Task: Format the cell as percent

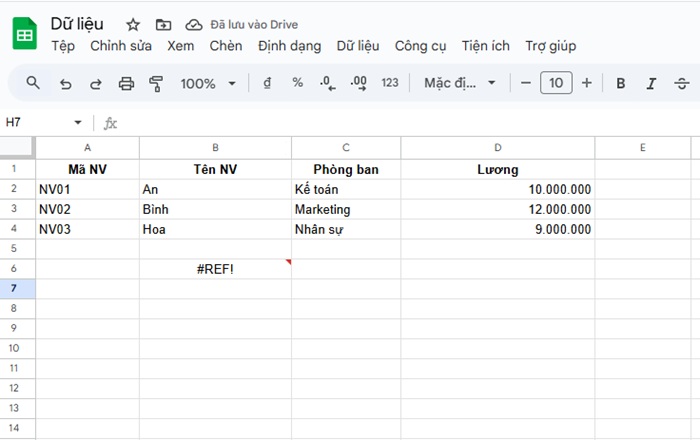Action: (x=297, y=83)
